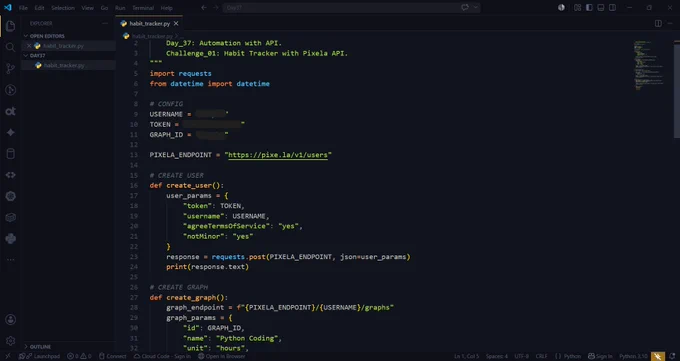Open errors and warnings count in status bar
Viewport: 680px width, 361px height.
79,356
